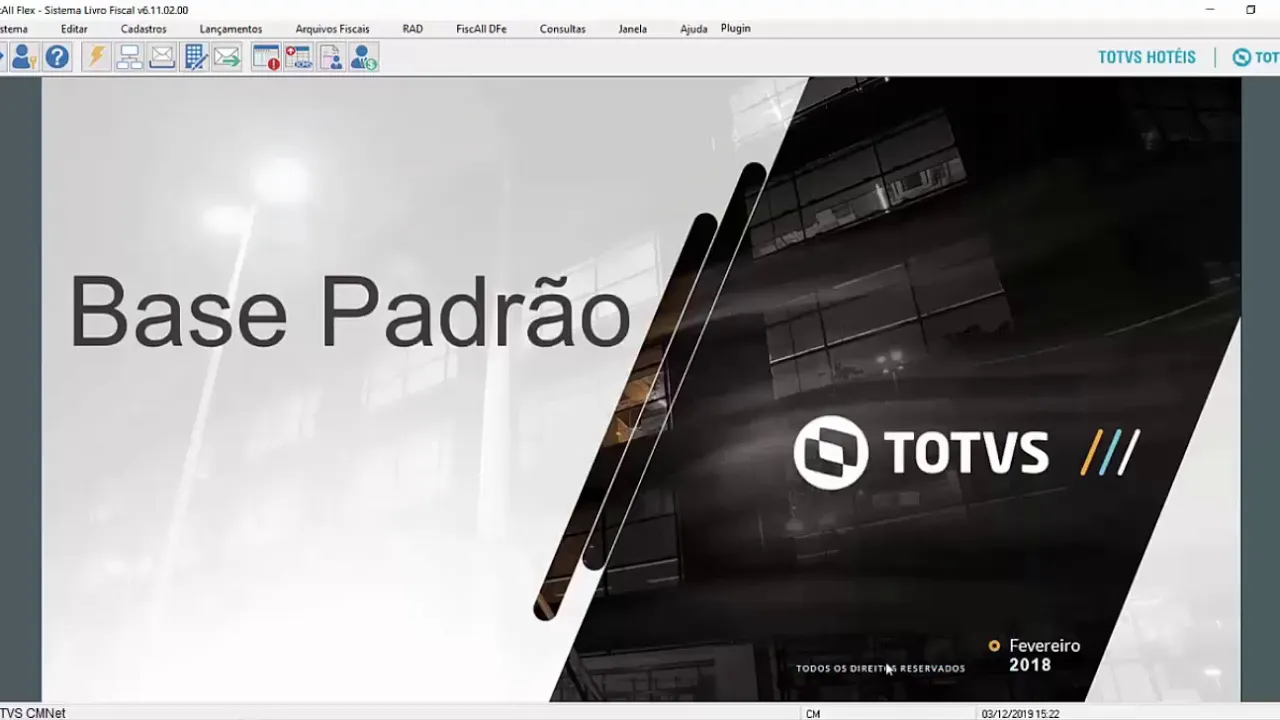Click the calendar with red up arrow icon

click(x=298, y=57)
